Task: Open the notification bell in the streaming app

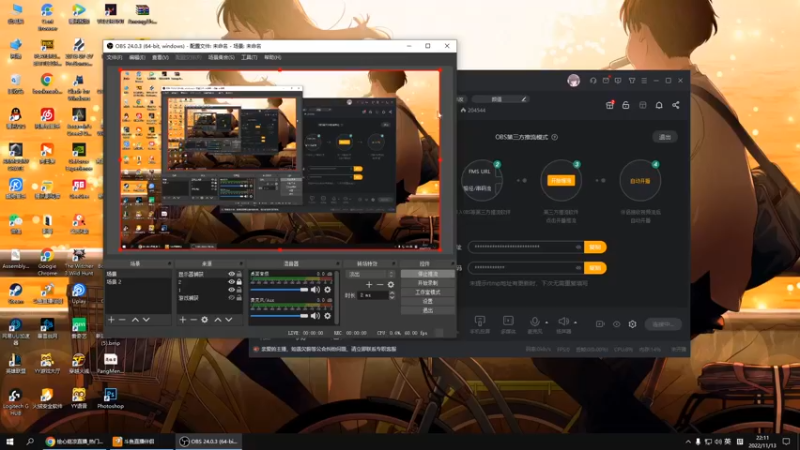Action: pyautogui.click(x=659, y=105)
